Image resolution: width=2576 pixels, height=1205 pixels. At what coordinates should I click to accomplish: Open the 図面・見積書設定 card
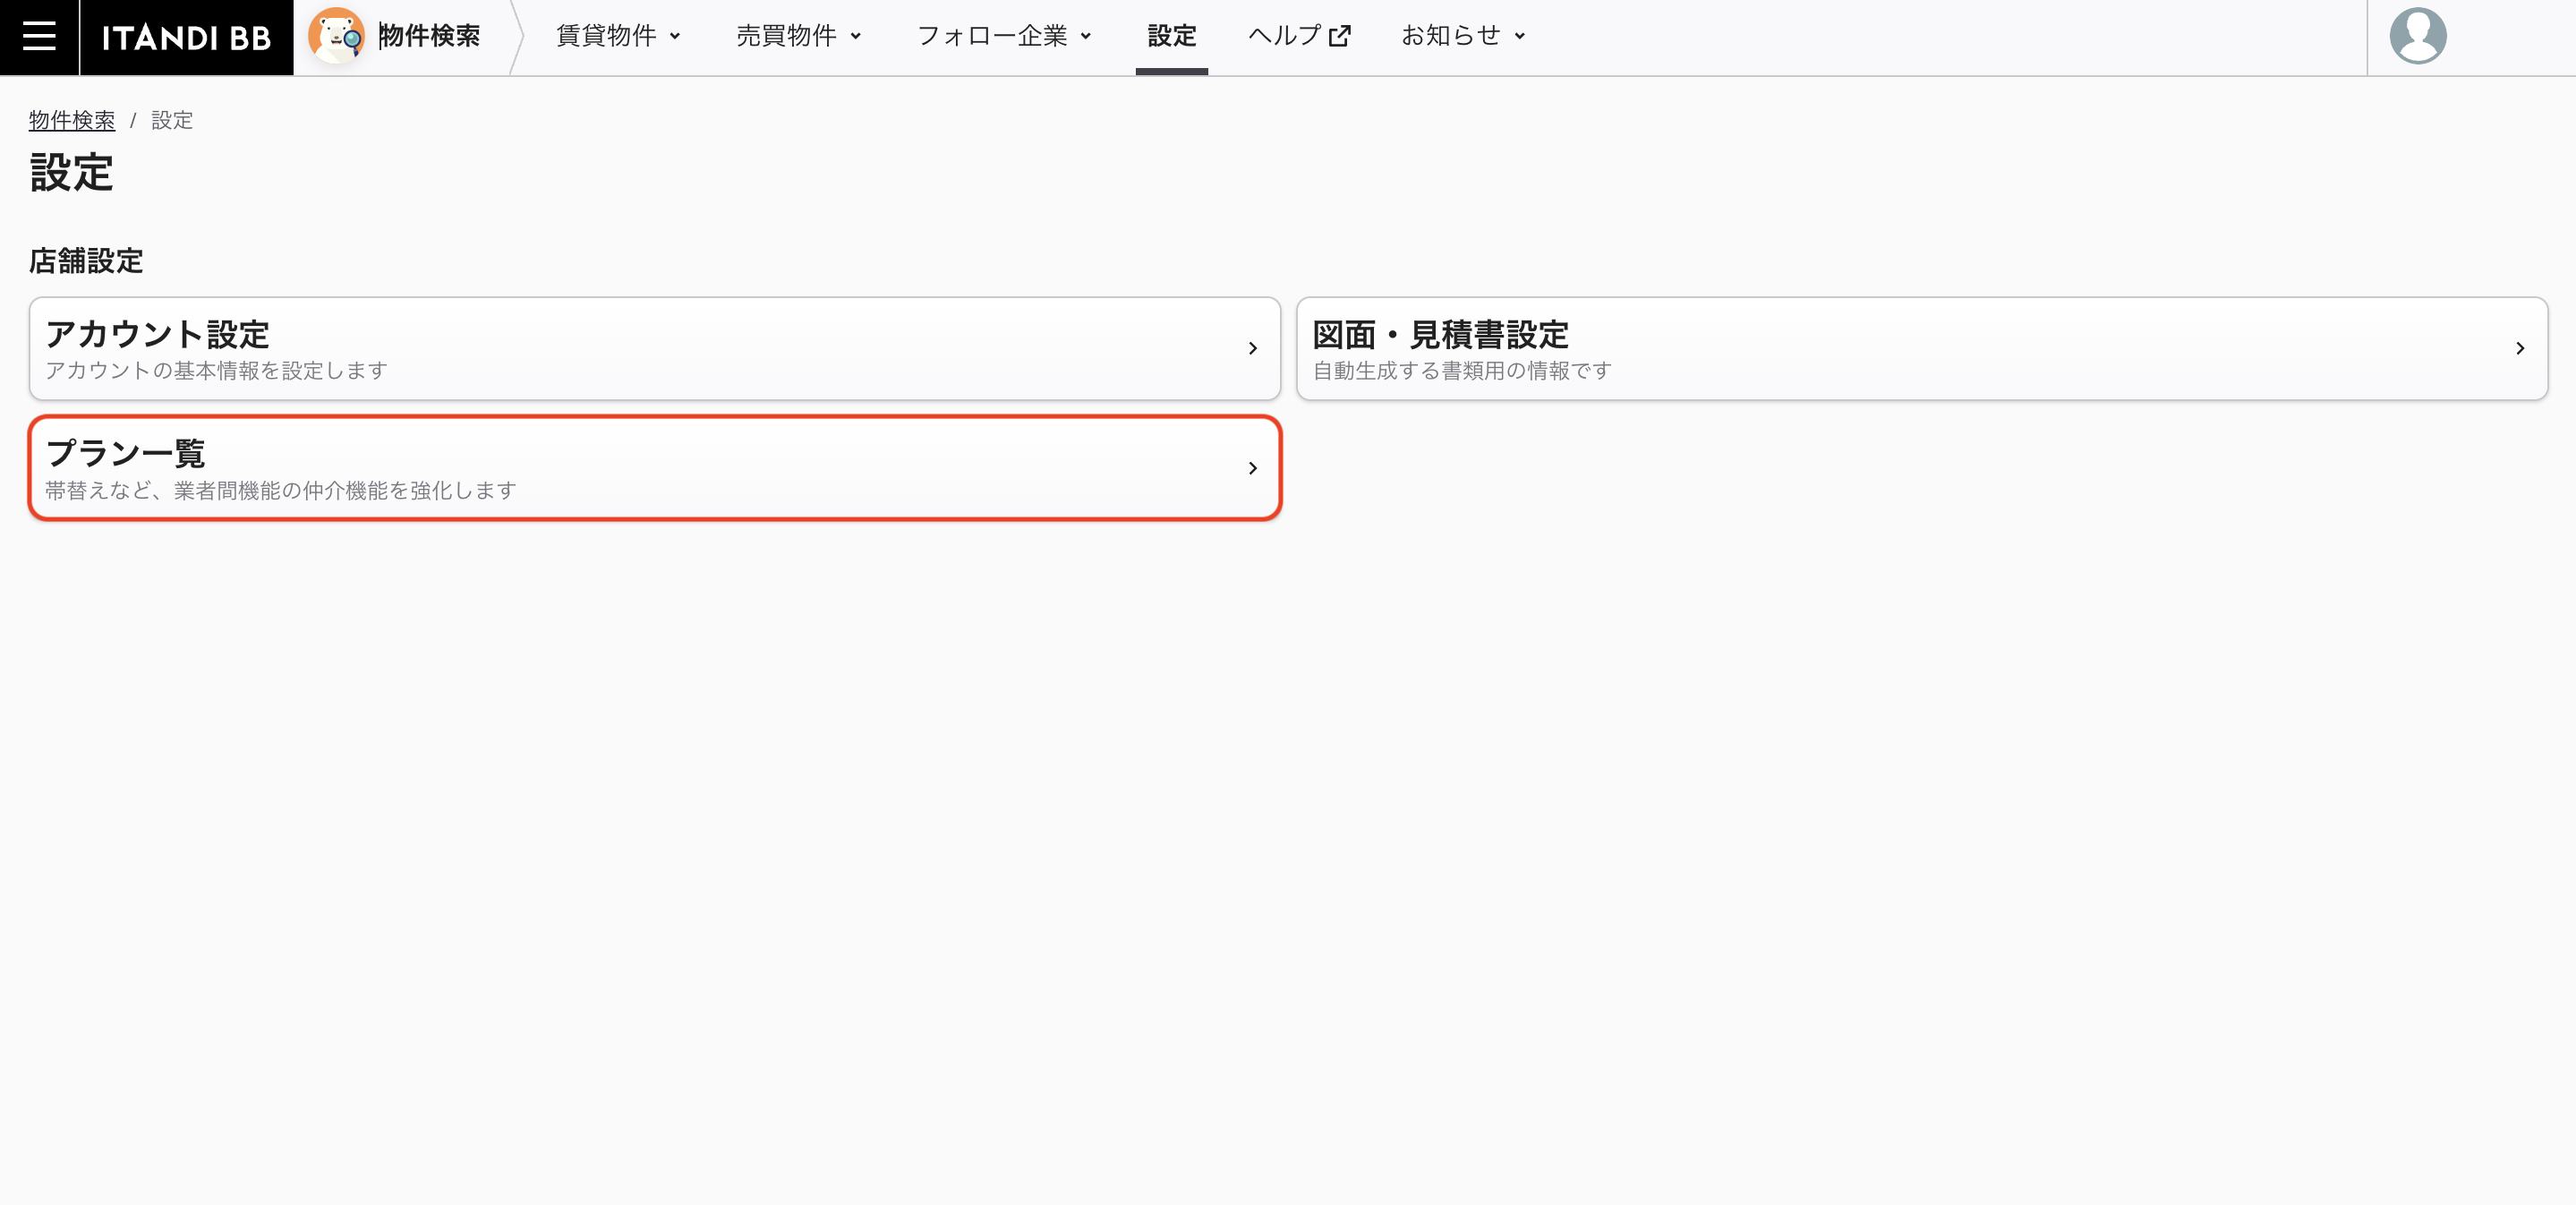(x=1921, y=348)
